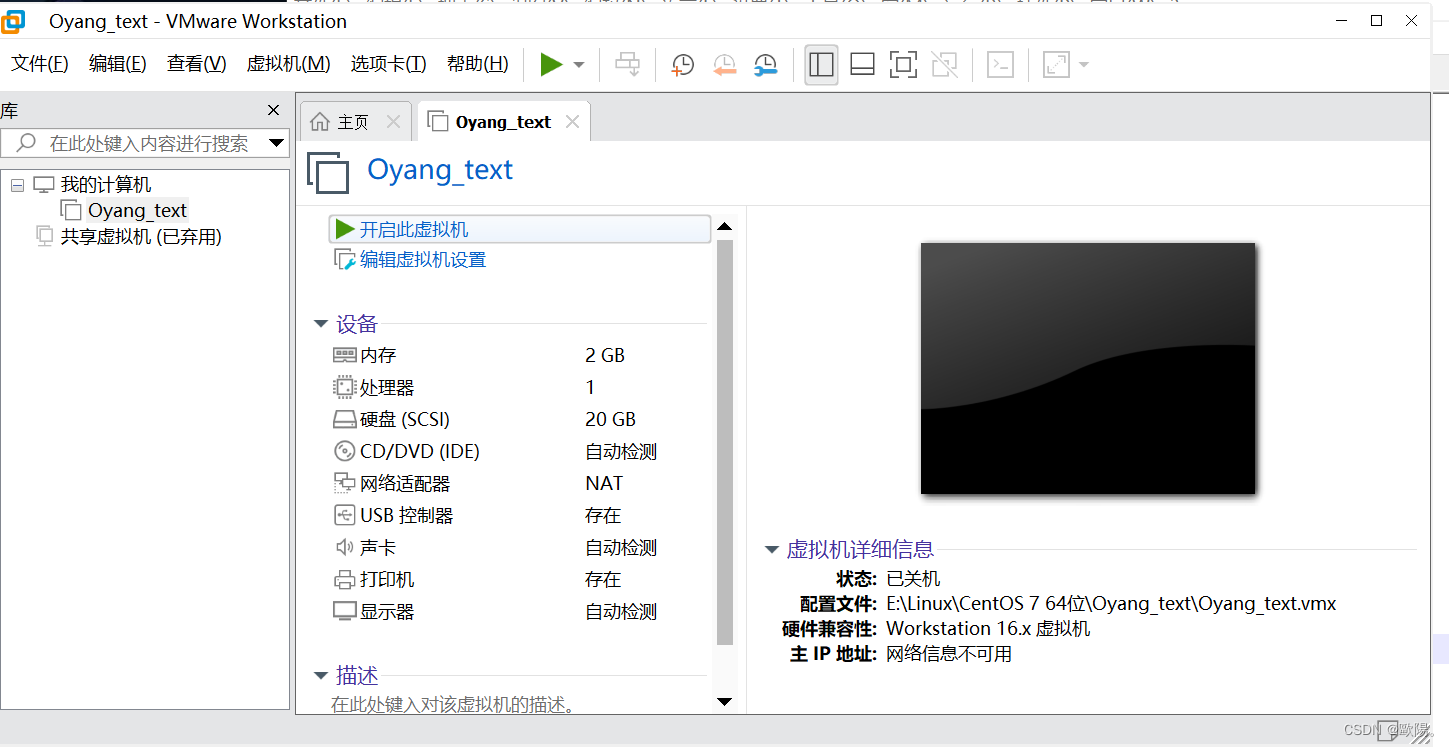Click the config file path Oyang_text.vmx
The image size is (1449, 747).
1111,604
